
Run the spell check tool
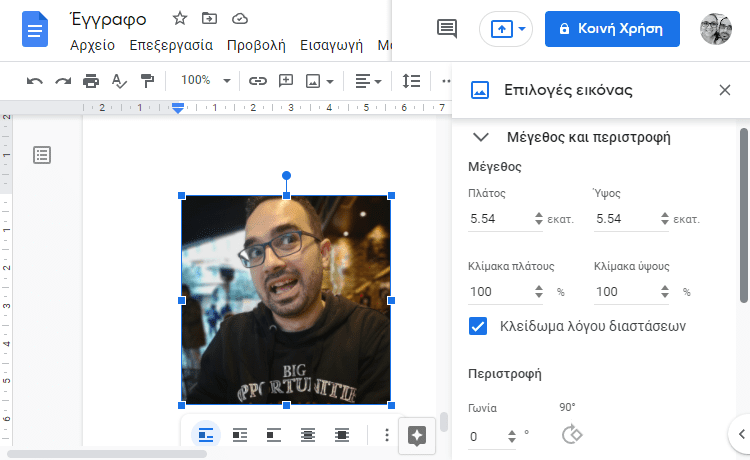(119, 81)
